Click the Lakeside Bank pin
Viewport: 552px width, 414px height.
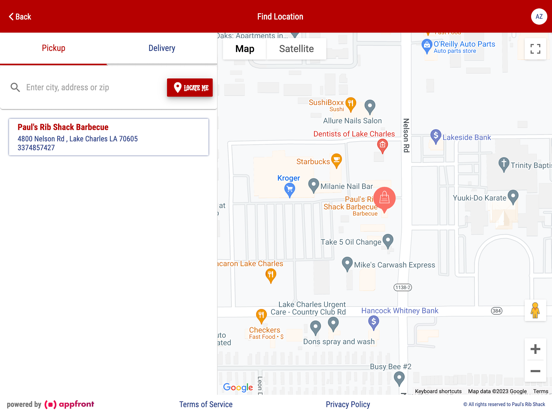435,136
